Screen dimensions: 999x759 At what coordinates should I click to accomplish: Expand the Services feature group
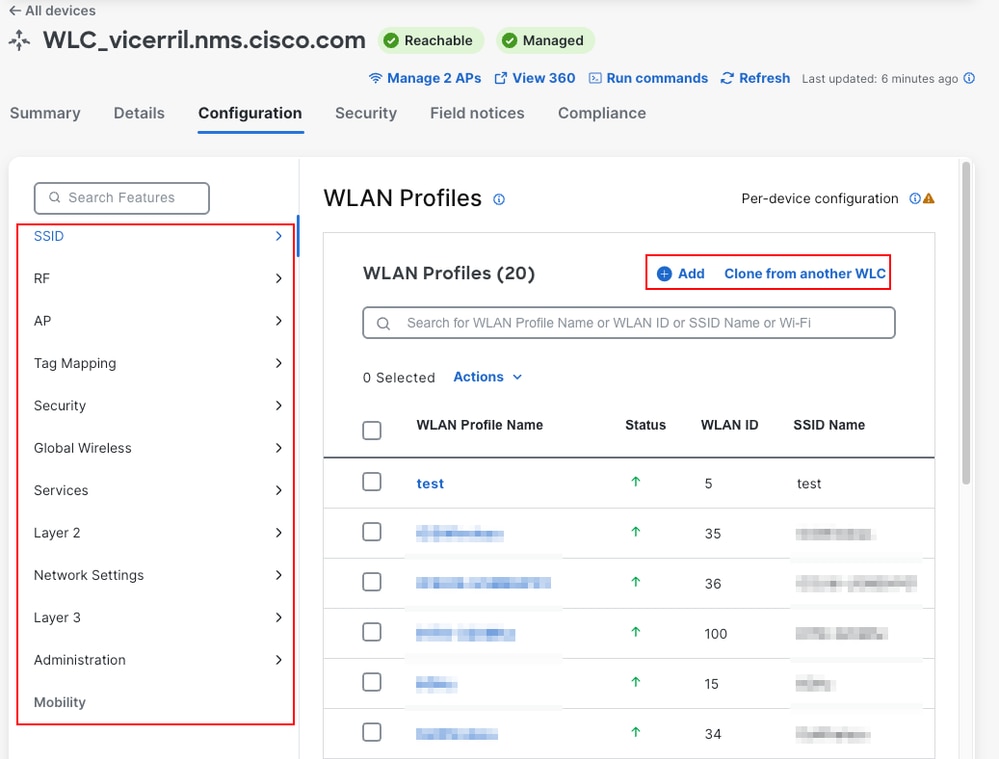click(157, 490)
